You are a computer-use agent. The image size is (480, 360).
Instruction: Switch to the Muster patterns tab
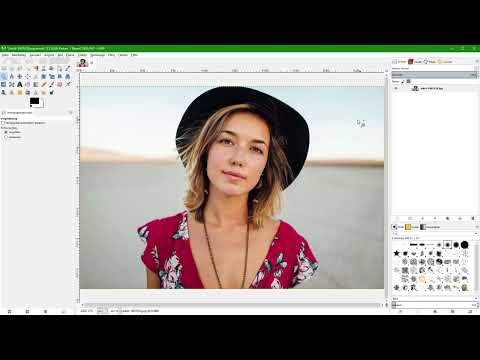click(x=412, y=227)
